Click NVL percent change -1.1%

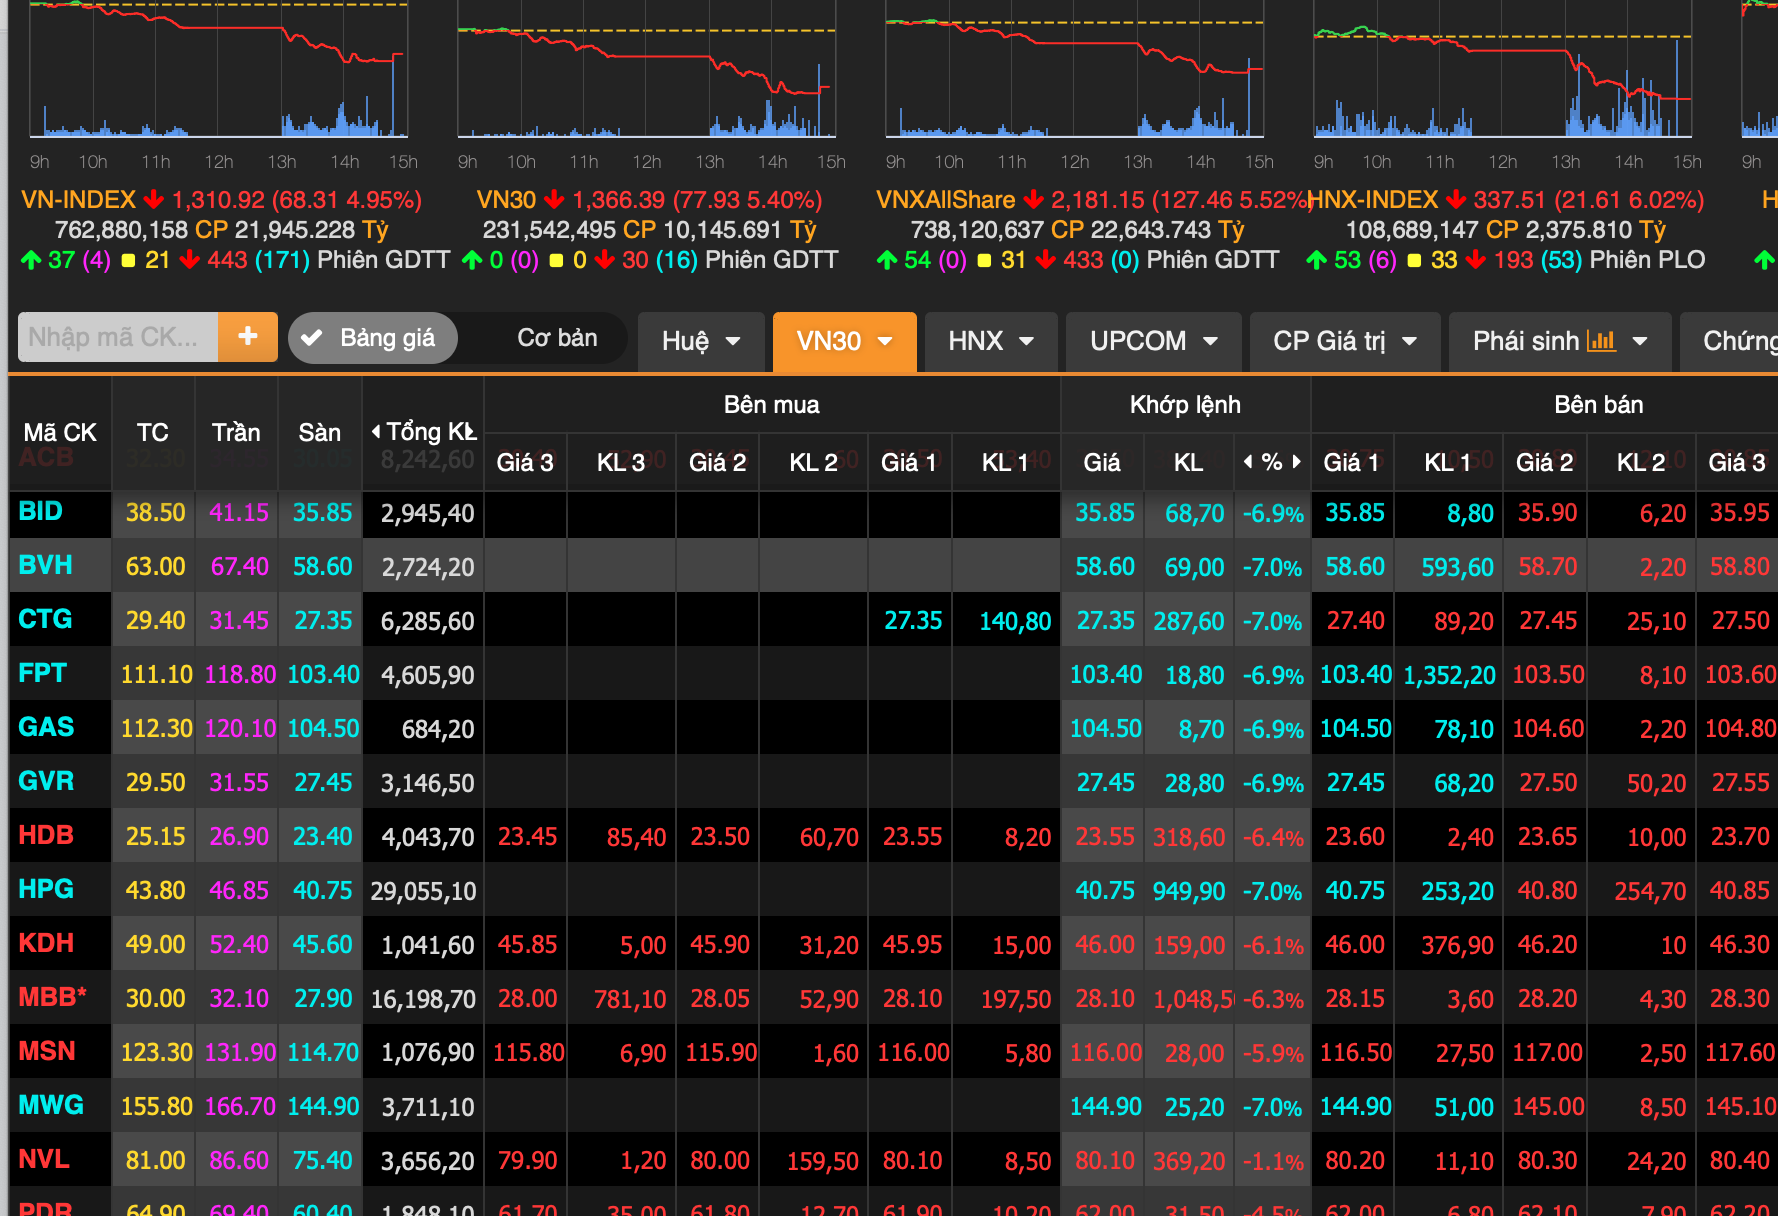pyautogui.click(x=1273, y=1161)
